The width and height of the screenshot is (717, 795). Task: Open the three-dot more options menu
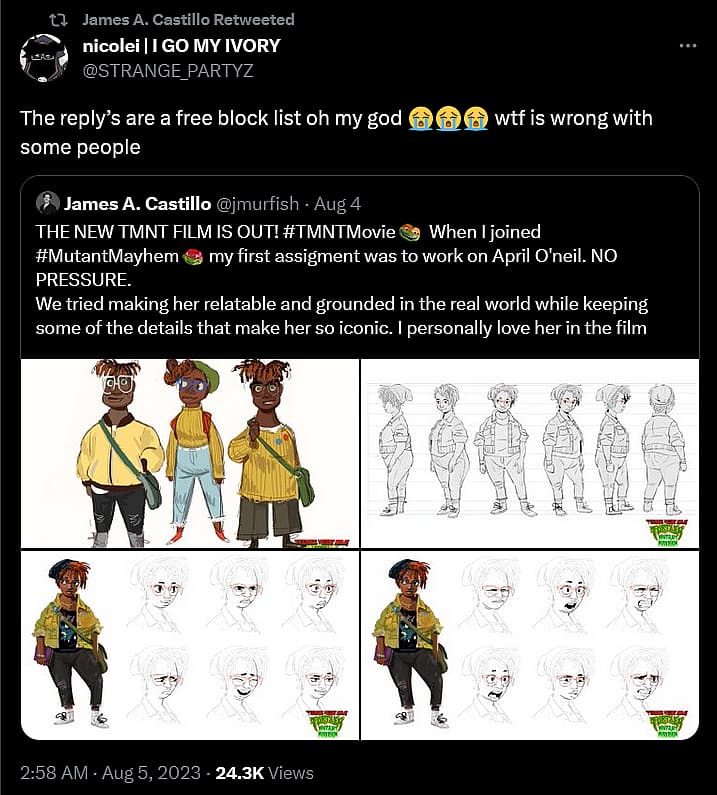(688, 46)
